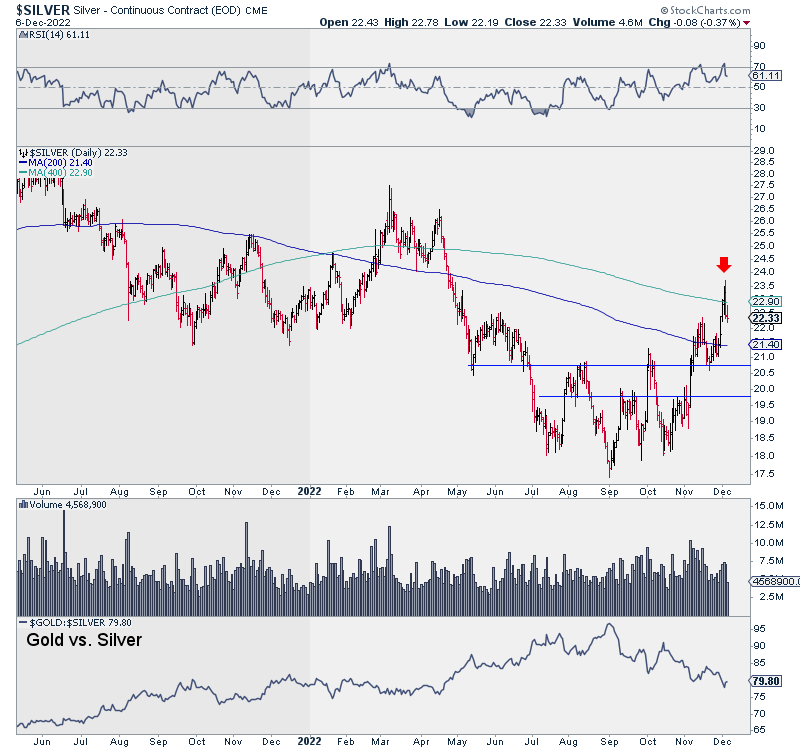Click the small red triangle beside Chg

pos(787,22)
